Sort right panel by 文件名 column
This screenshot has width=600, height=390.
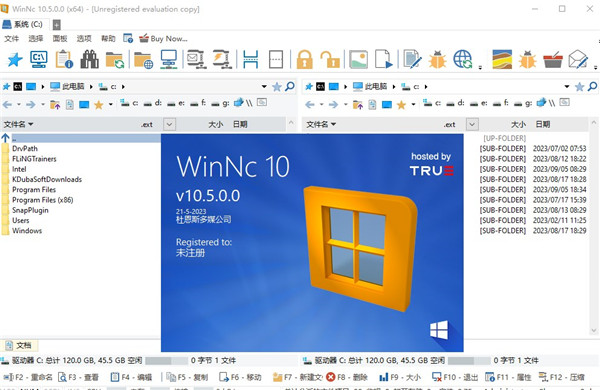click(321, 124)
